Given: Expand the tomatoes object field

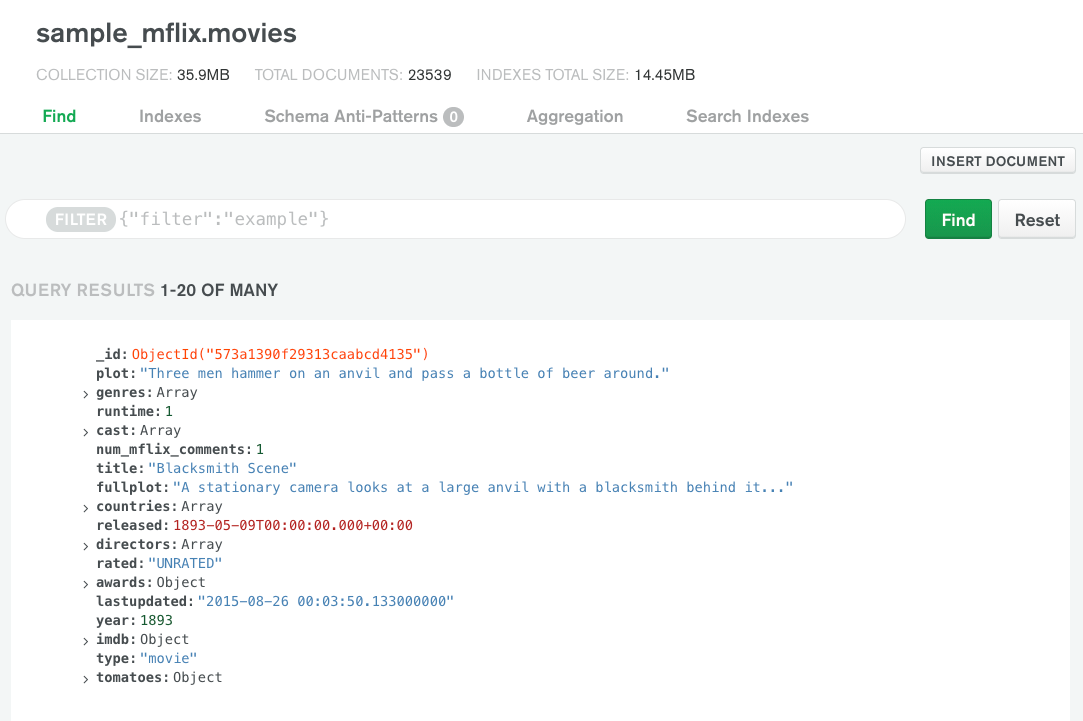Looking at the screenshot, I should click(86, 680).
